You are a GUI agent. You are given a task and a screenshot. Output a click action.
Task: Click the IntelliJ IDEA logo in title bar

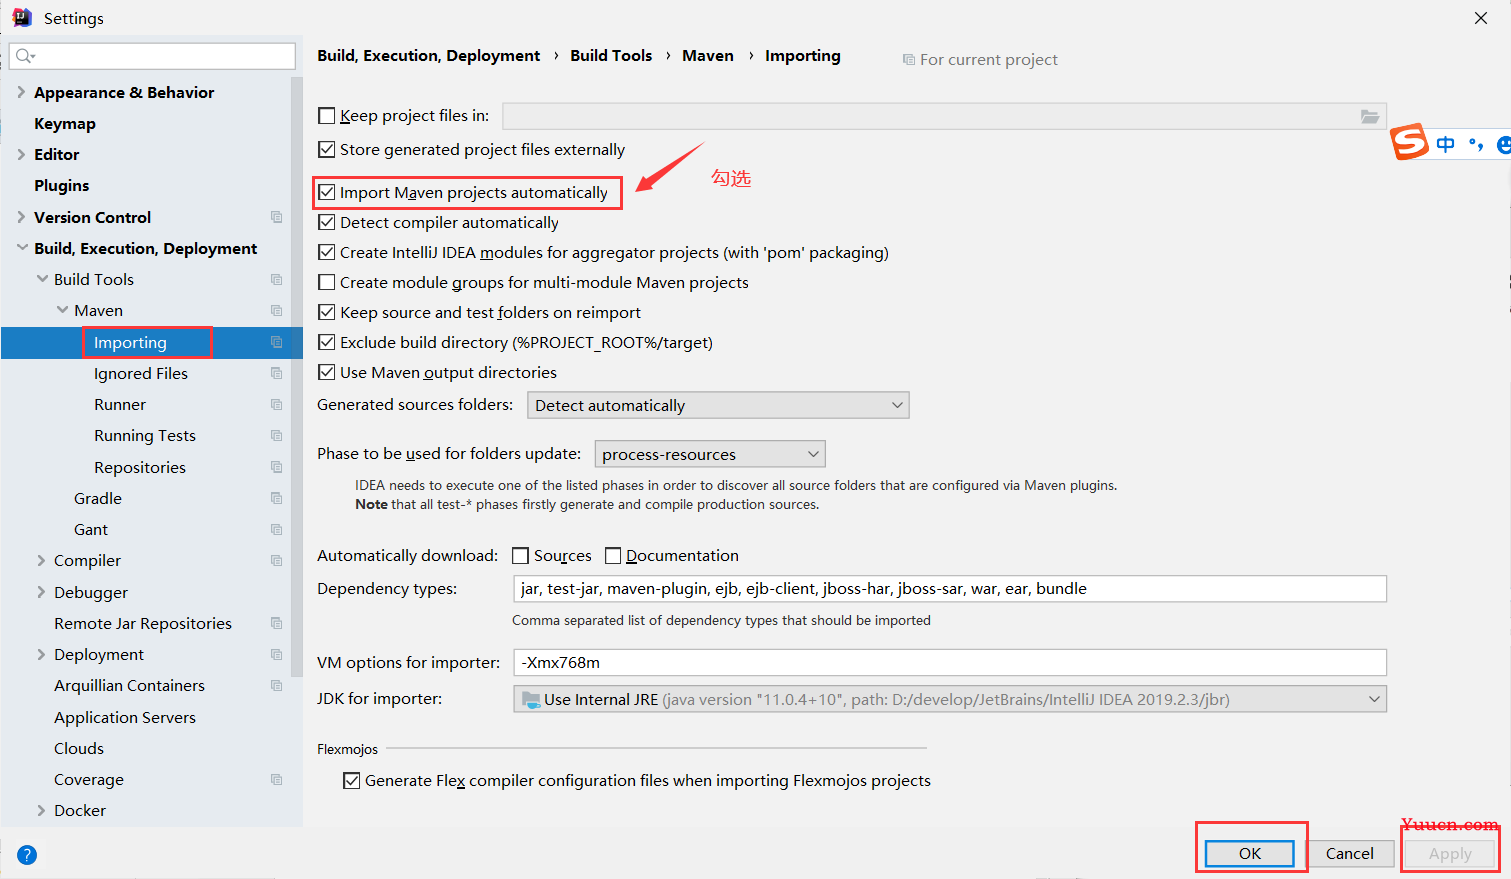[x=22, y=18]
